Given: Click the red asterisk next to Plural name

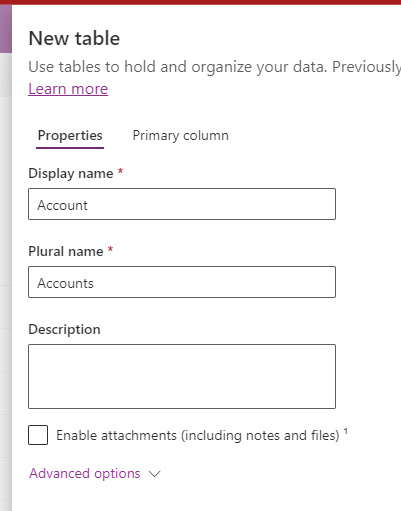Looking at the screenshot, I should click(111, 249).
